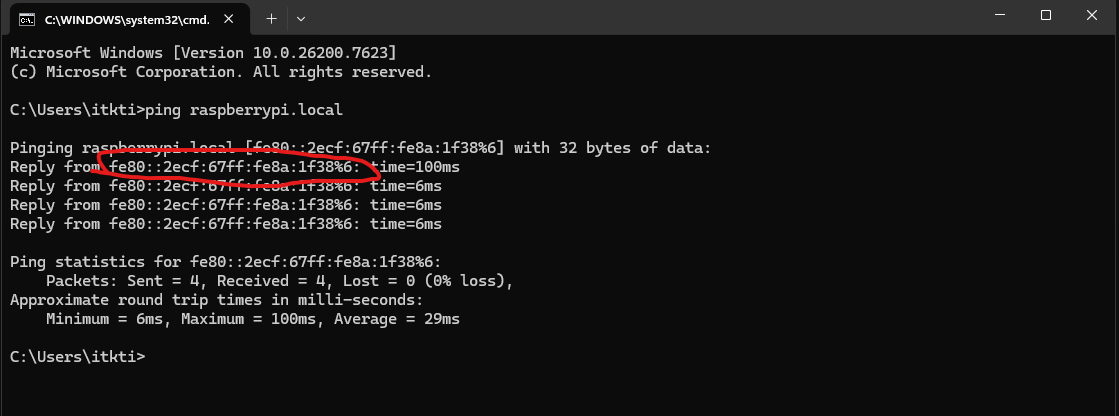This screenshot has height=416, width=1119.
Task: Click the "time=100ms" reply value
Action: click(416, 167)
